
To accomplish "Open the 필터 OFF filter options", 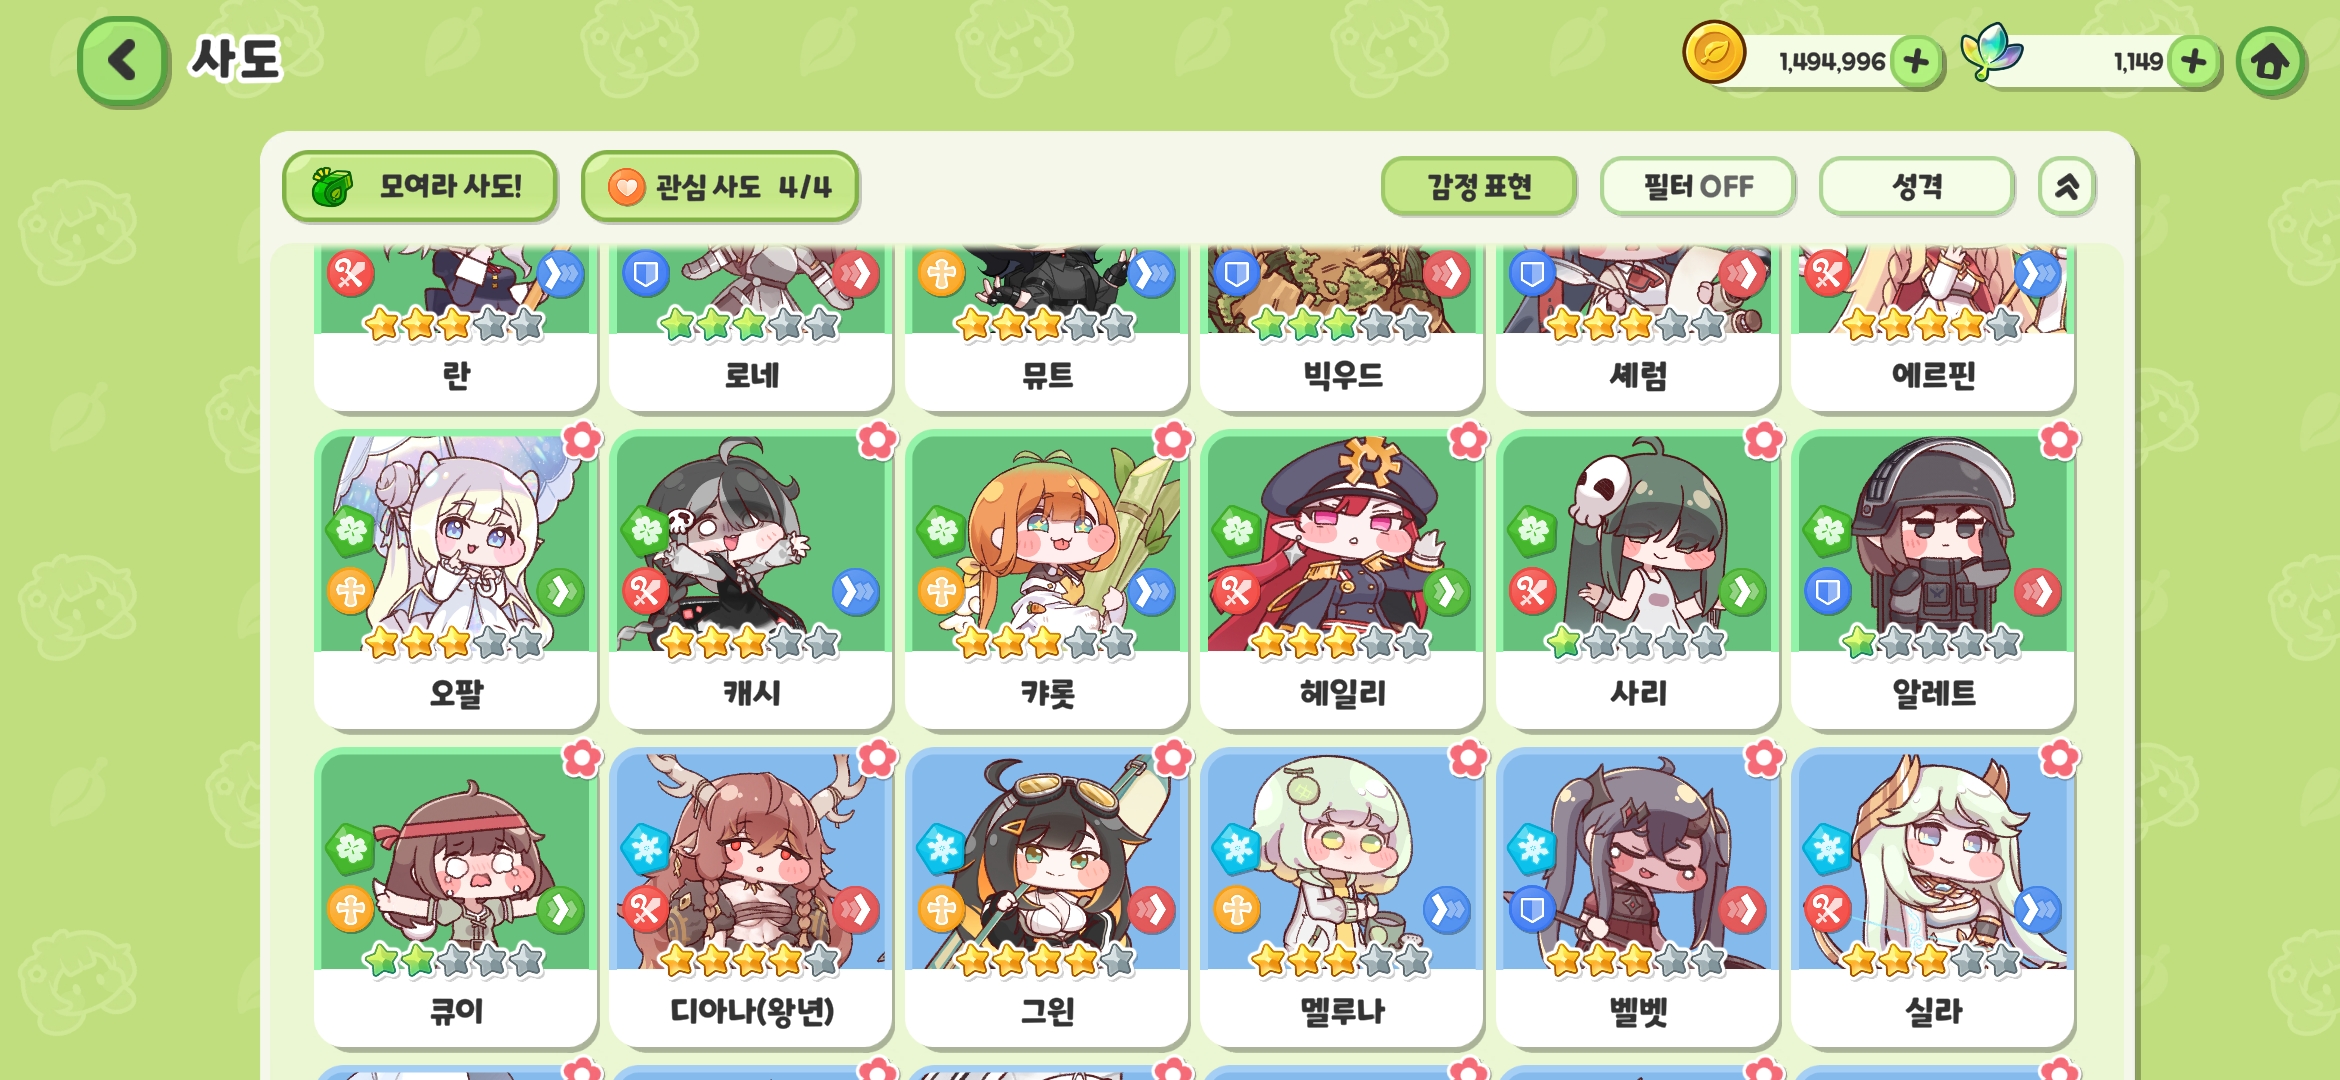I will 1697,186.
